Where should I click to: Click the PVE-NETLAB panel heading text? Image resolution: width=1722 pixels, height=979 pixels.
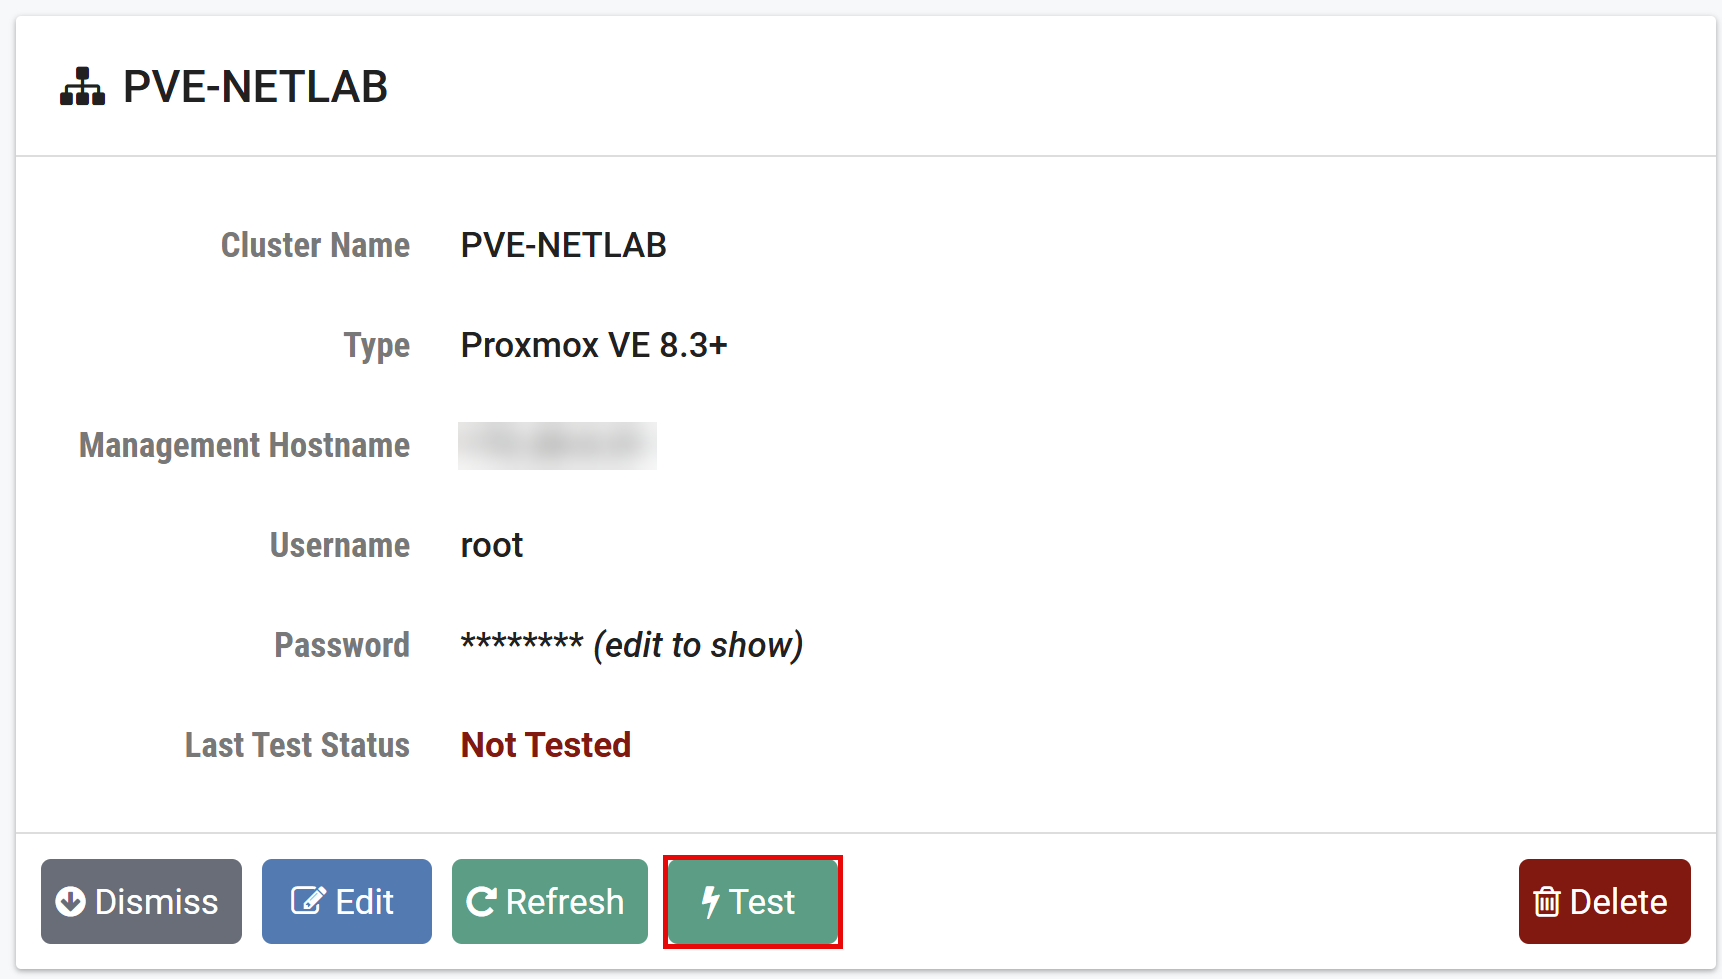tap(255, 87)
